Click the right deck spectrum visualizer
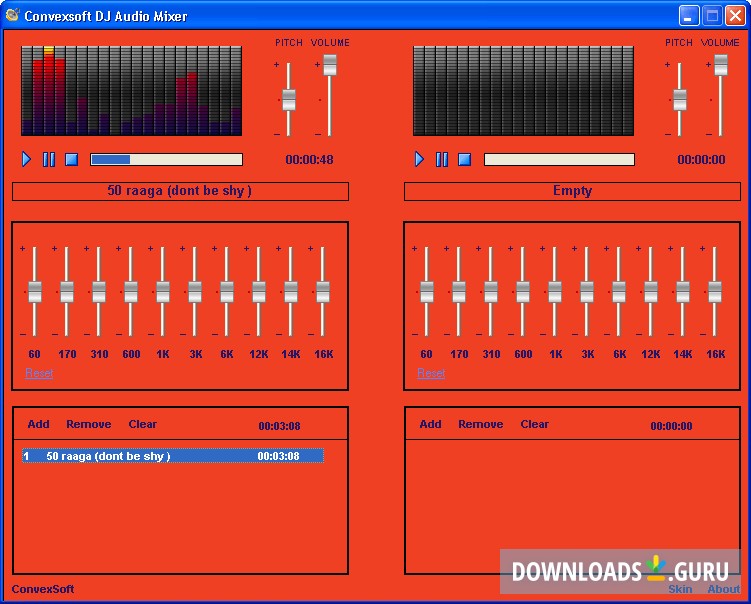Screen dimensions: 751x604 coord(523,91)
